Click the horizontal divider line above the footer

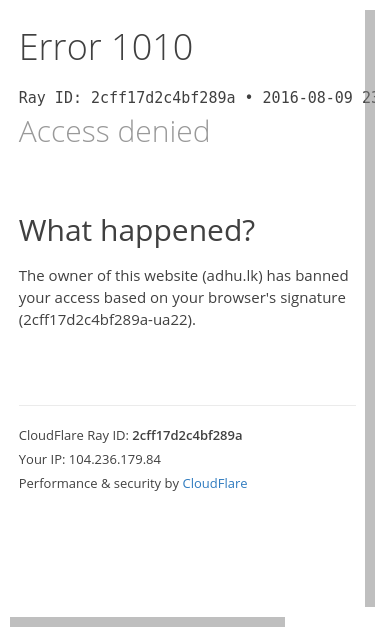(x=187, y=405)
